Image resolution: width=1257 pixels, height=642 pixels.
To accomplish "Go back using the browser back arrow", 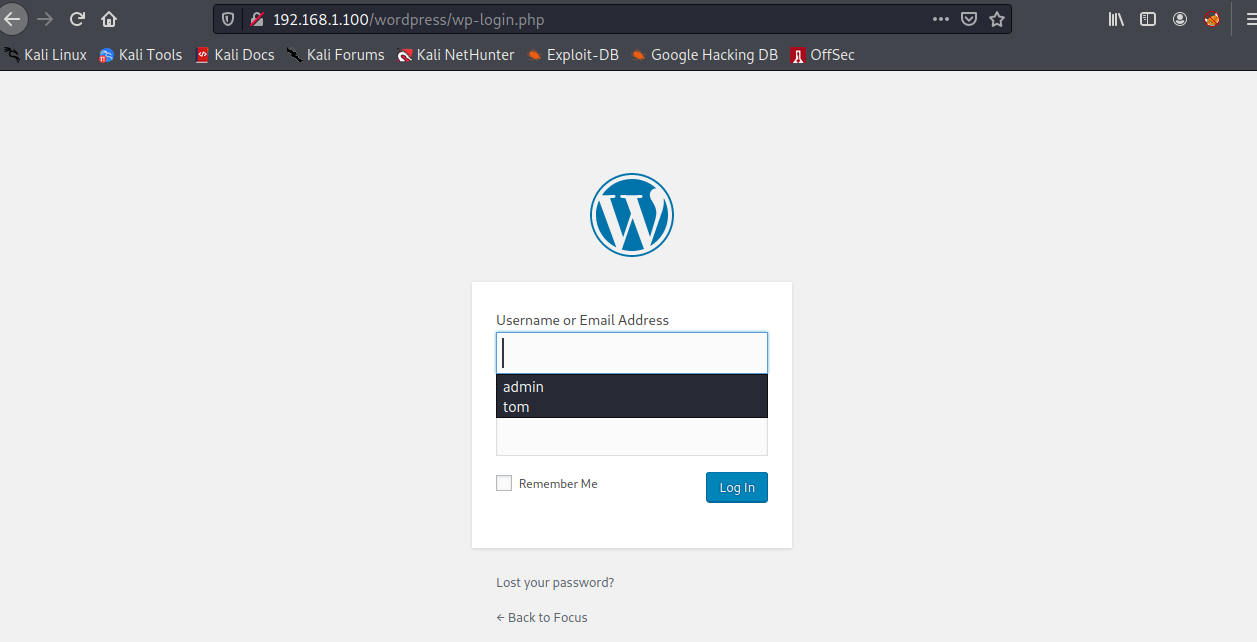I will point(12,19).
